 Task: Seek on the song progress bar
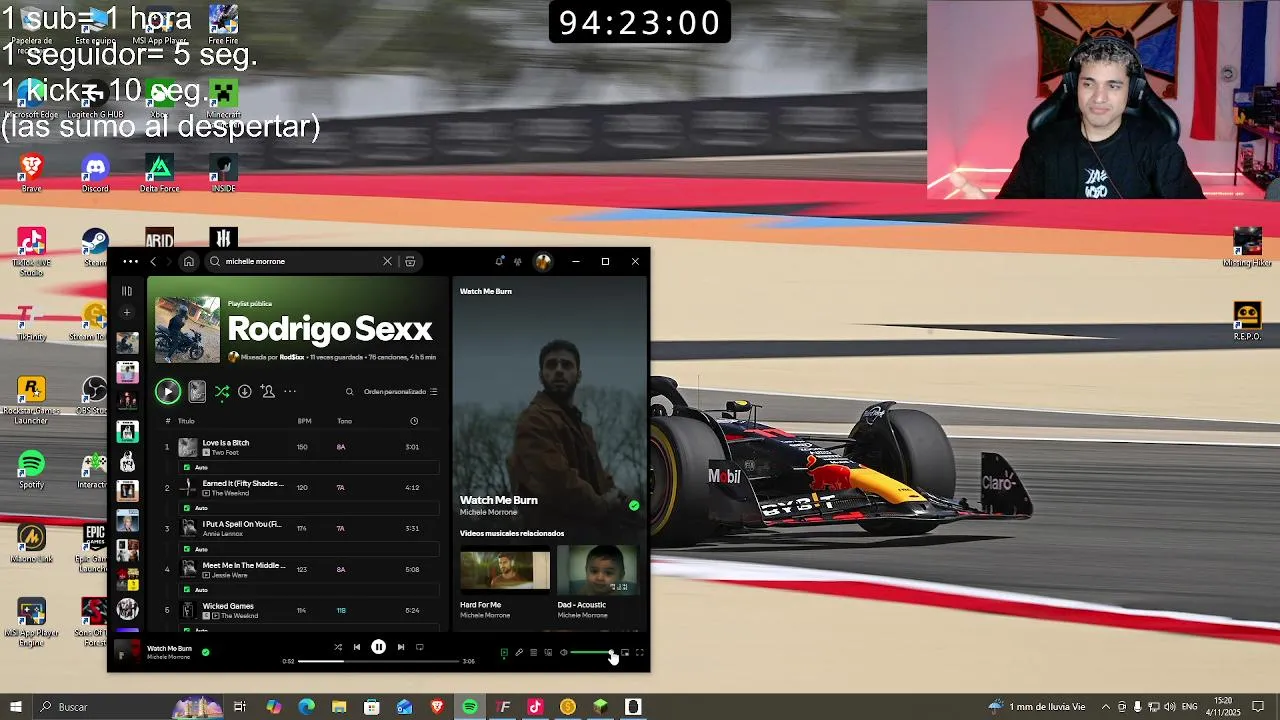(379, 661)
